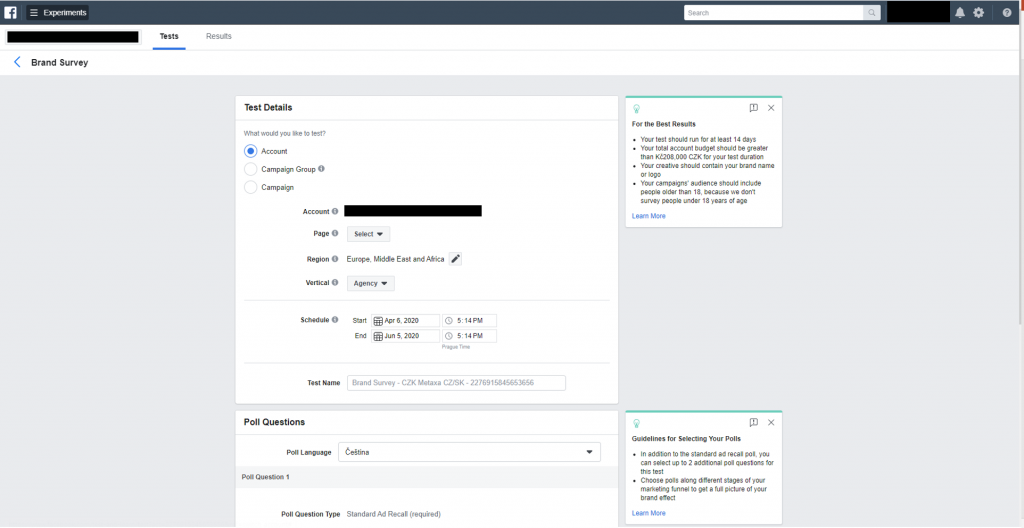Open the start date calendar picker
This screenshot has width=1024, height=528.
click(379, 321)
